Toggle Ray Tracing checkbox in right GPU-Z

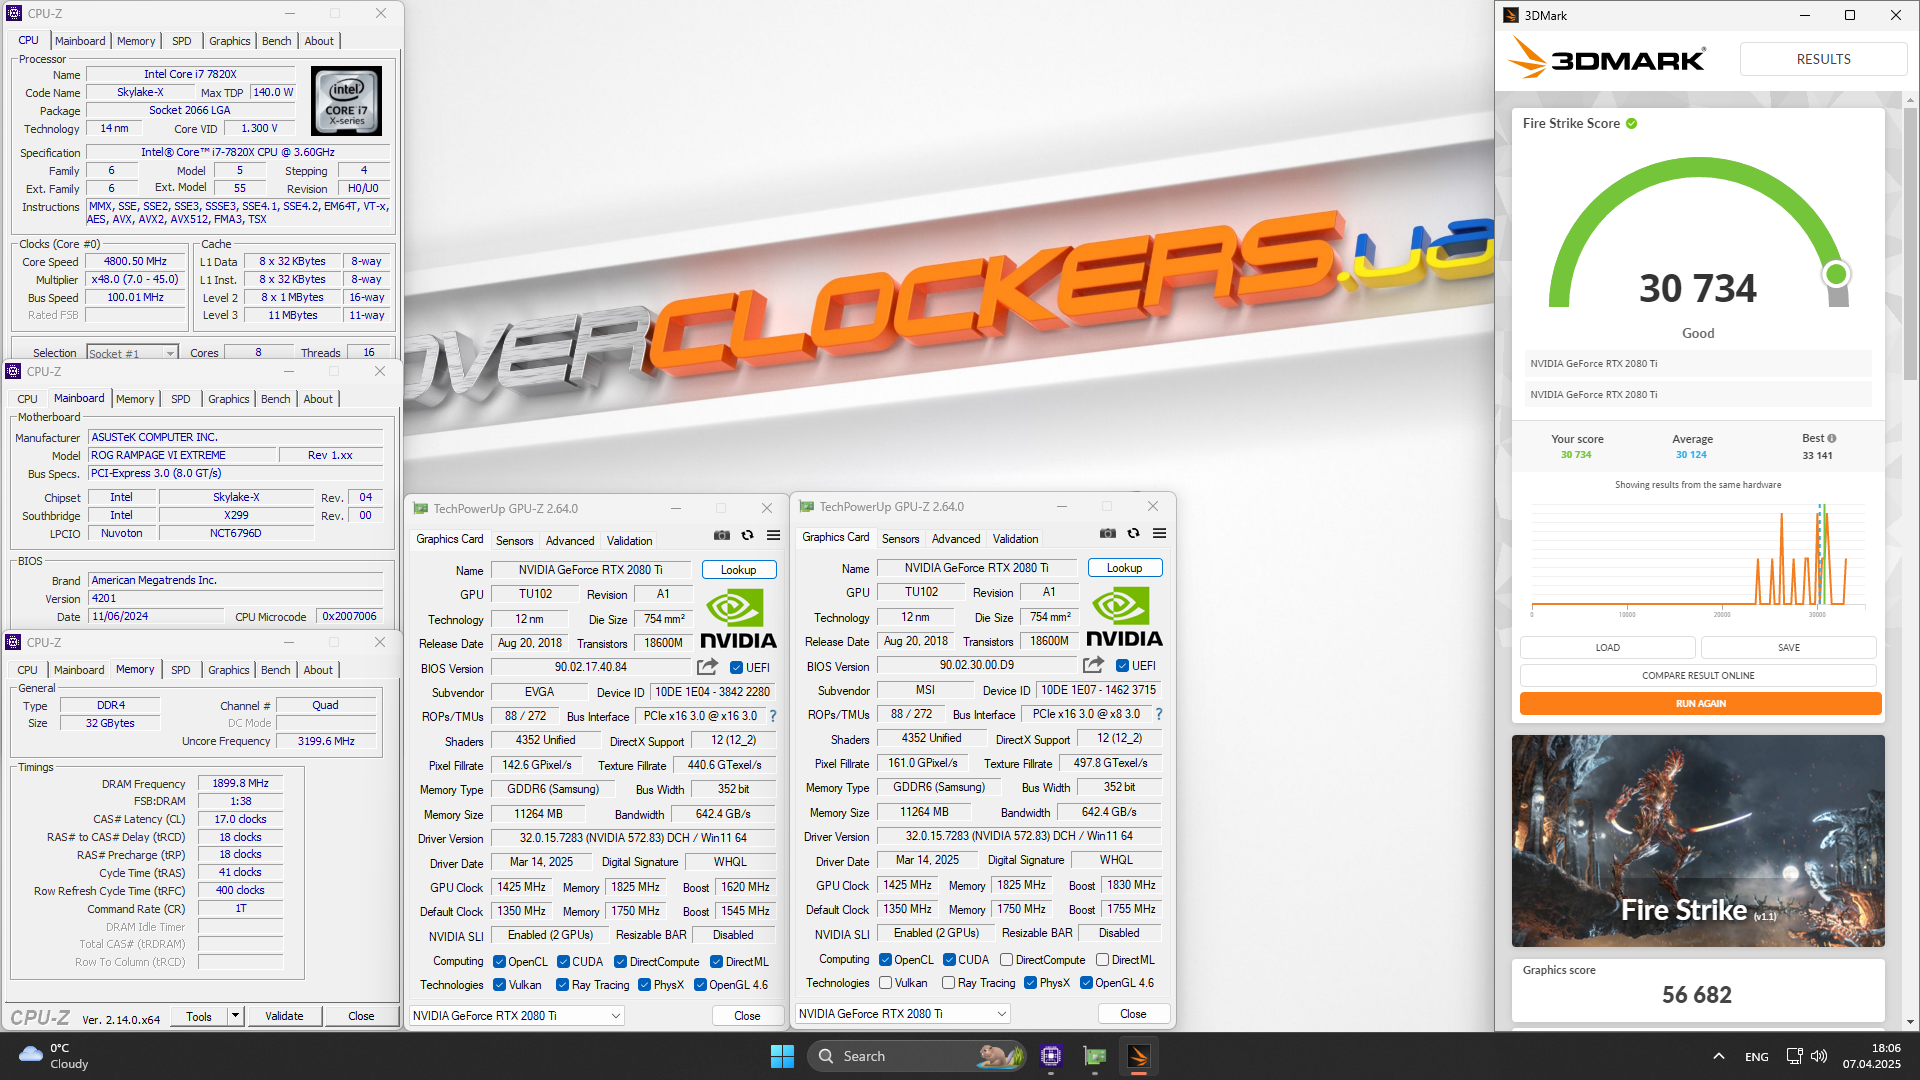click(x=948, y=983)
